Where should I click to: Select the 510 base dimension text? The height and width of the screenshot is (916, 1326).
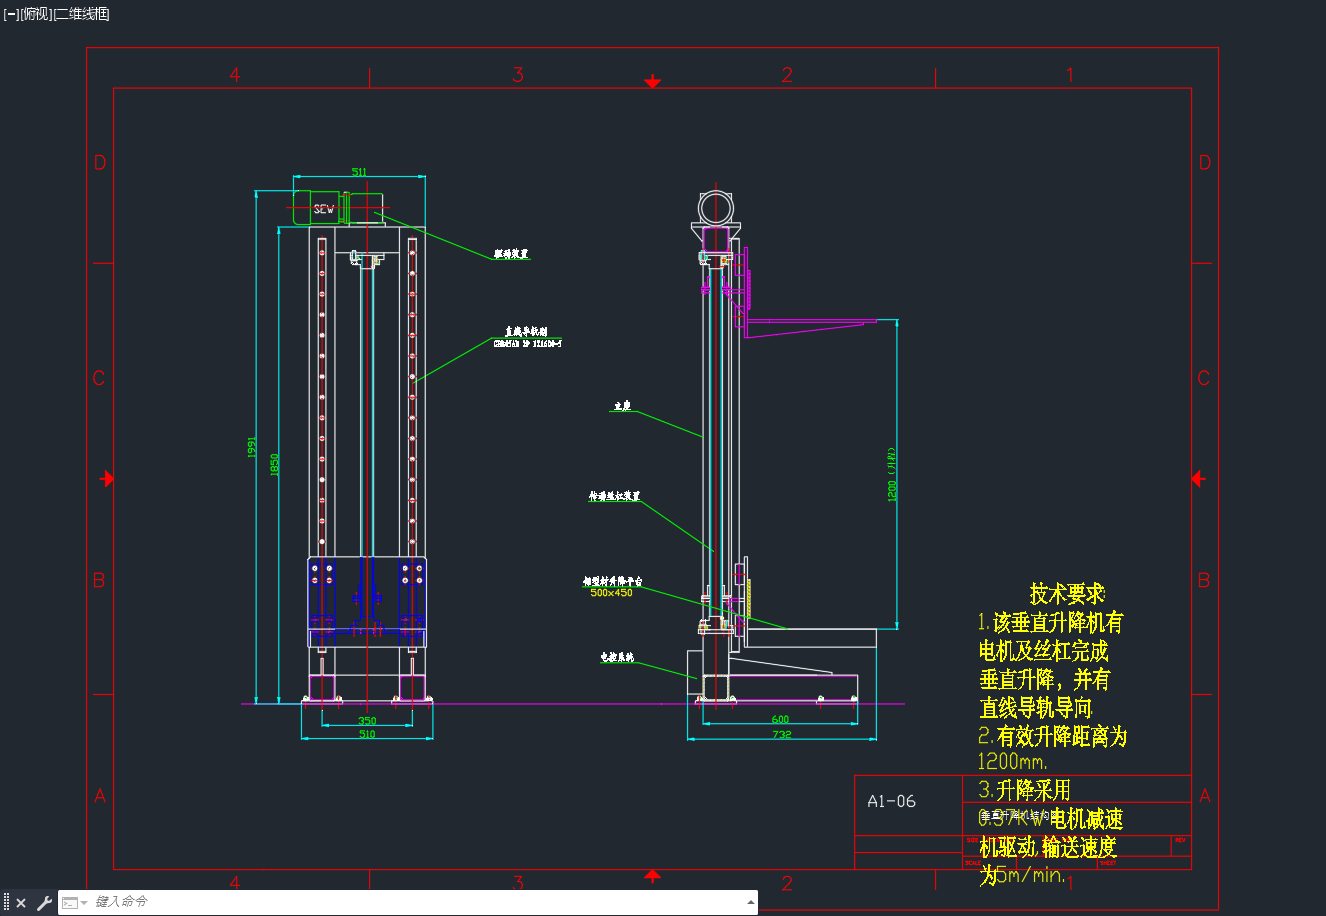click(x=367, y=734)
